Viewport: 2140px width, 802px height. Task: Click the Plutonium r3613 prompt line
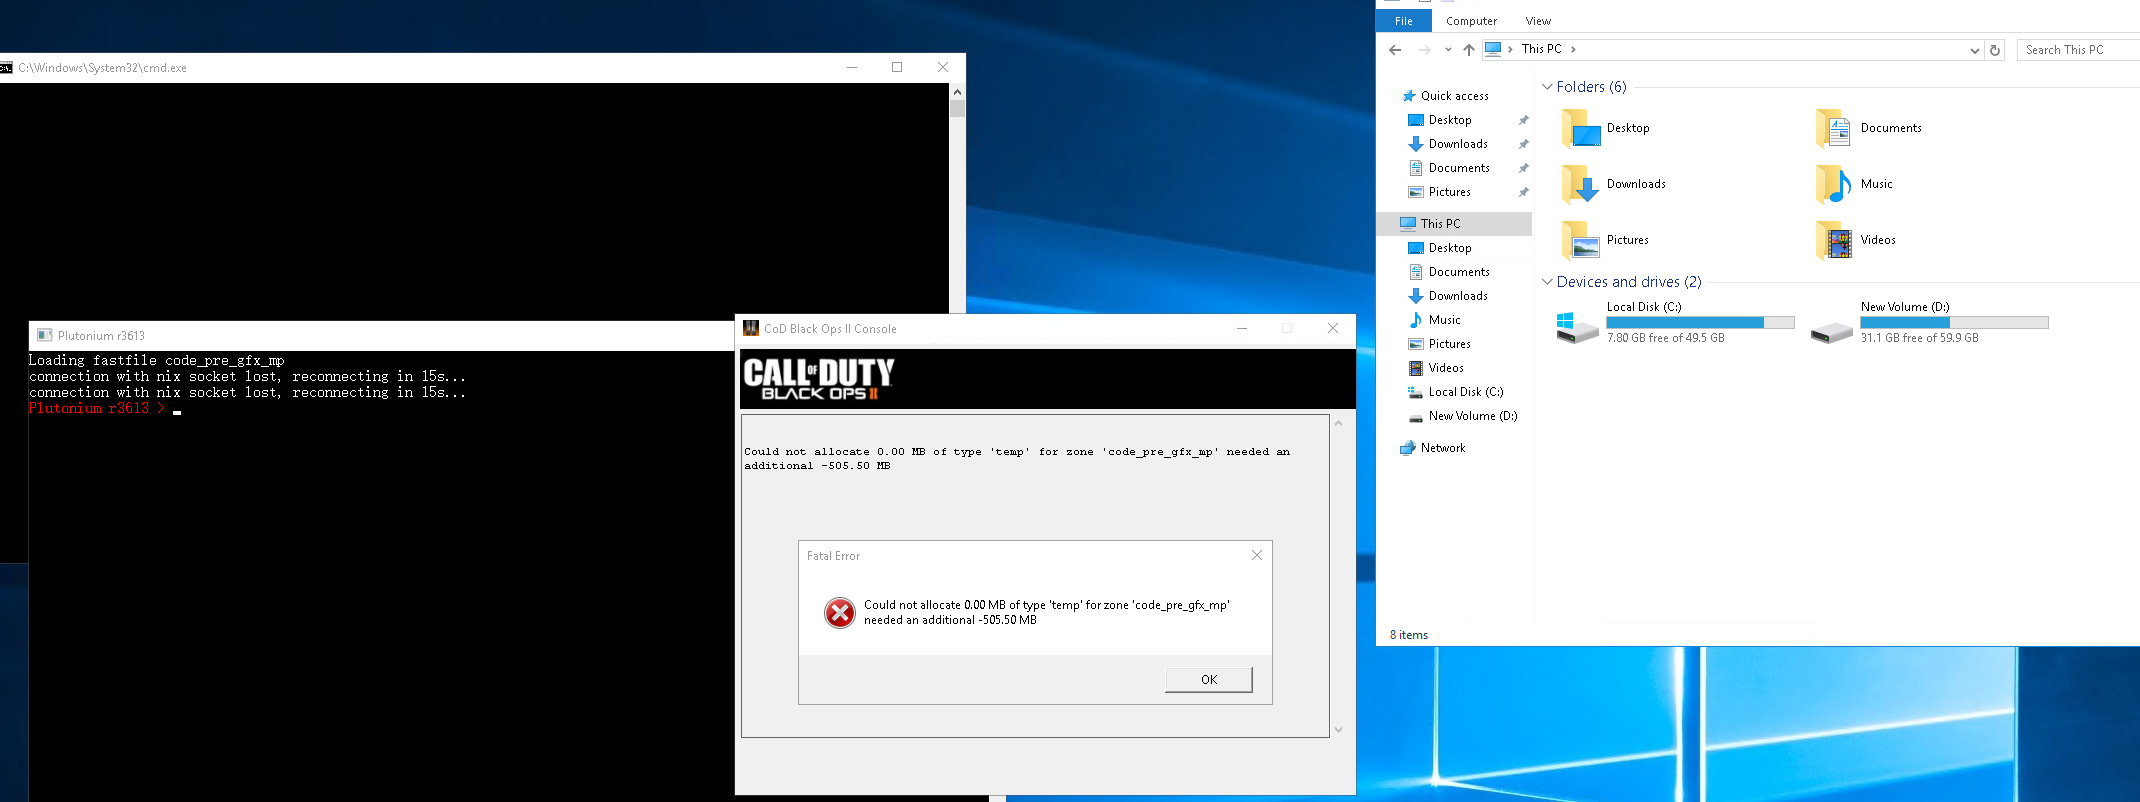105,409
